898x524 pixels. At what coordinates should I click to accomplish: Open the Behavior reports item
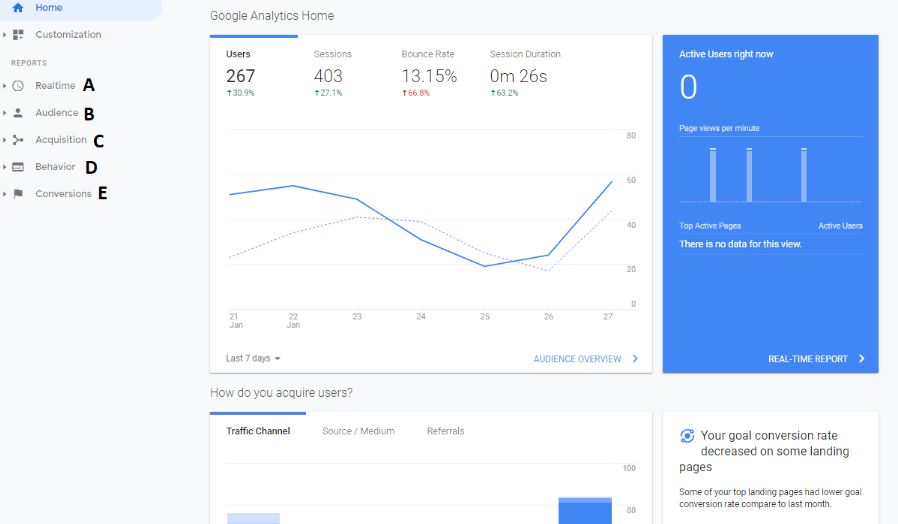55,167
